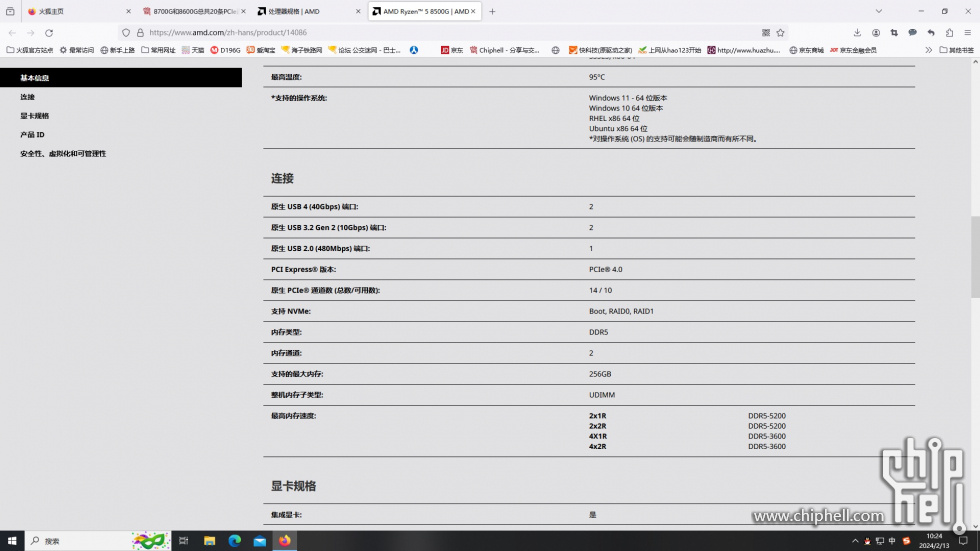Close the 火狐主页 tab
The image size is (980, 551).
point(129,11)
